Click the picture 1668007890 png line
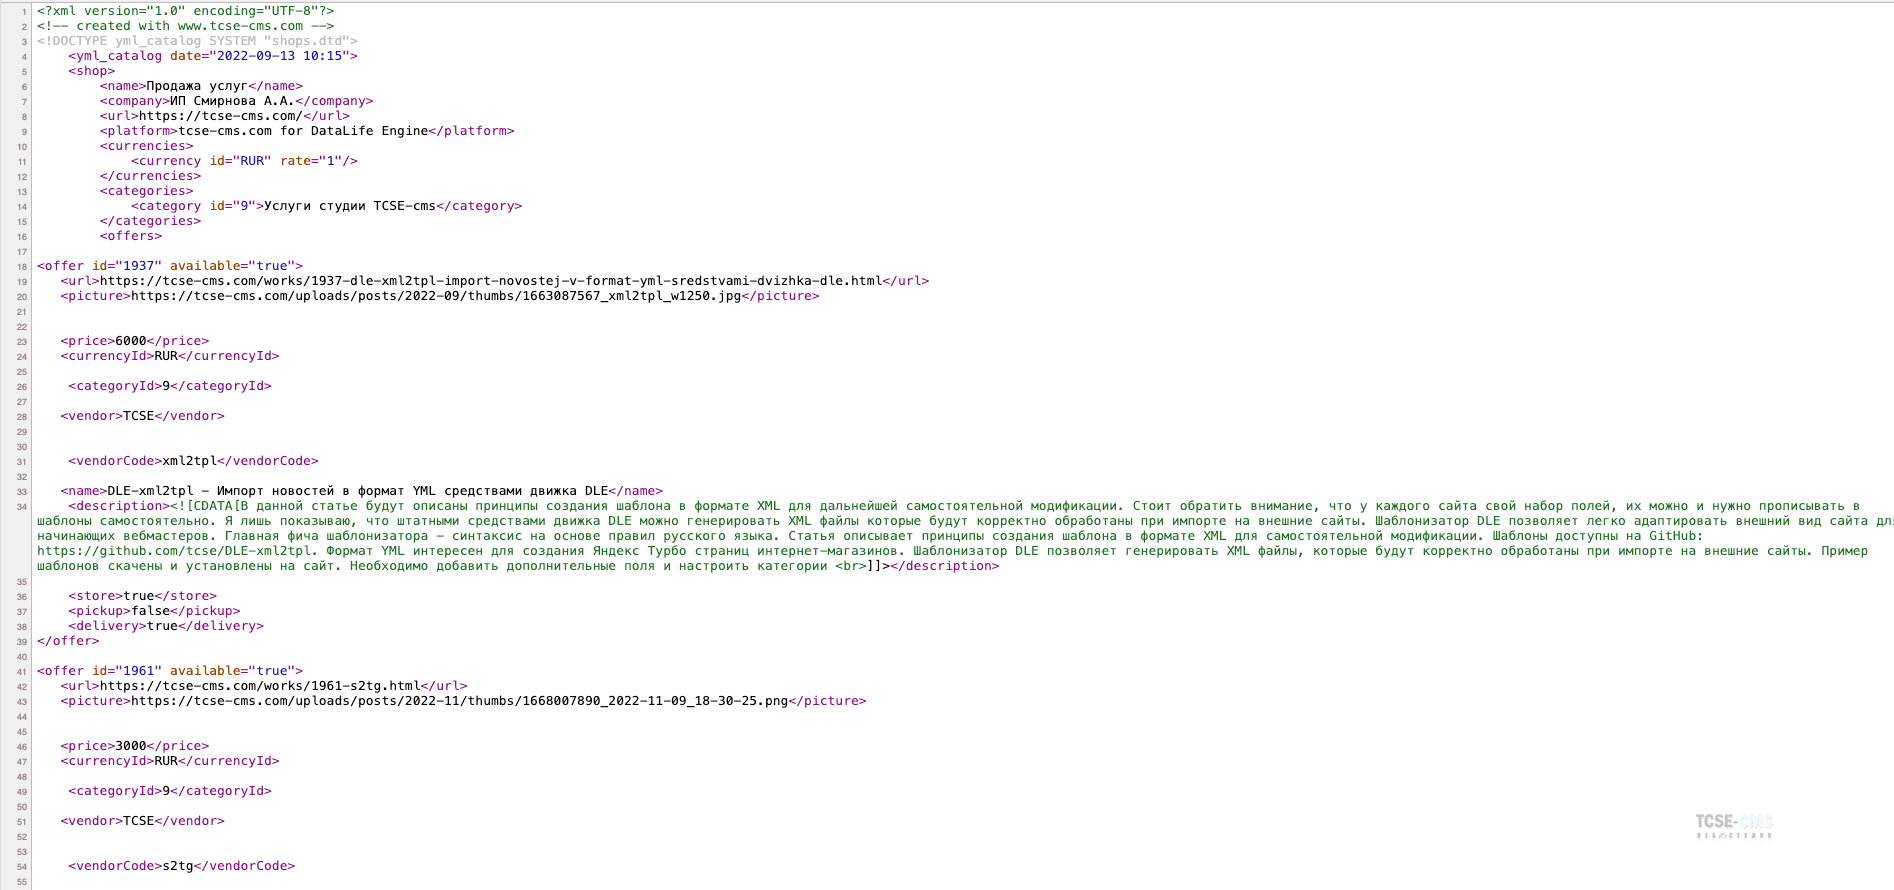 pyautogui.click(x=464, y=701)
